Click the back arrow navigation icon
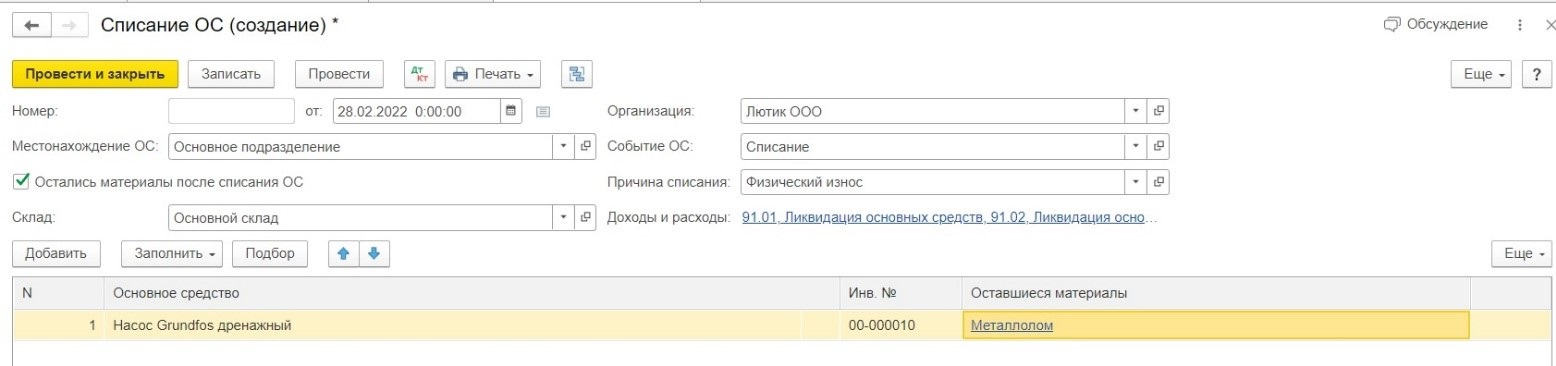 (x=30, y=26)
